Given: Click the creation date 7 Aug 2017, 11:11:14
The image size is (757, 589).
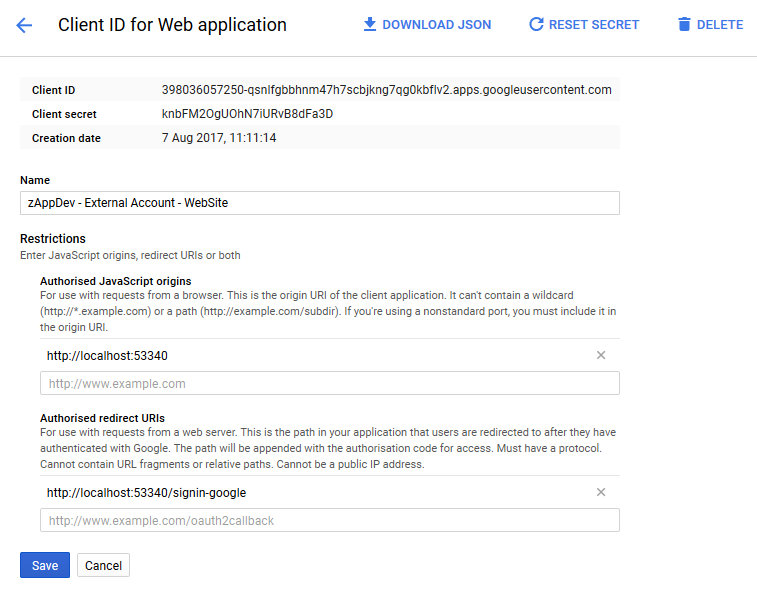Looking at the screenshot, I should pos(219,138).
